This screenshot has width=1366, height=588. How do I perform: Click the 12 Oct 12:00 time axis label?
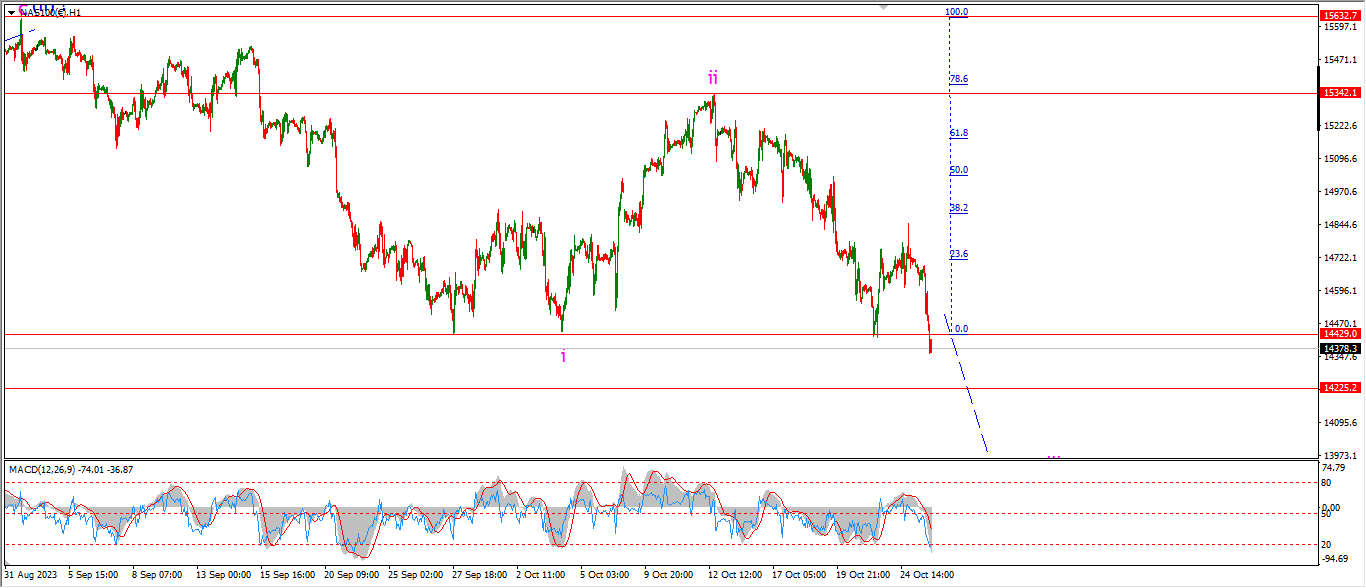(x=735, y=575)
